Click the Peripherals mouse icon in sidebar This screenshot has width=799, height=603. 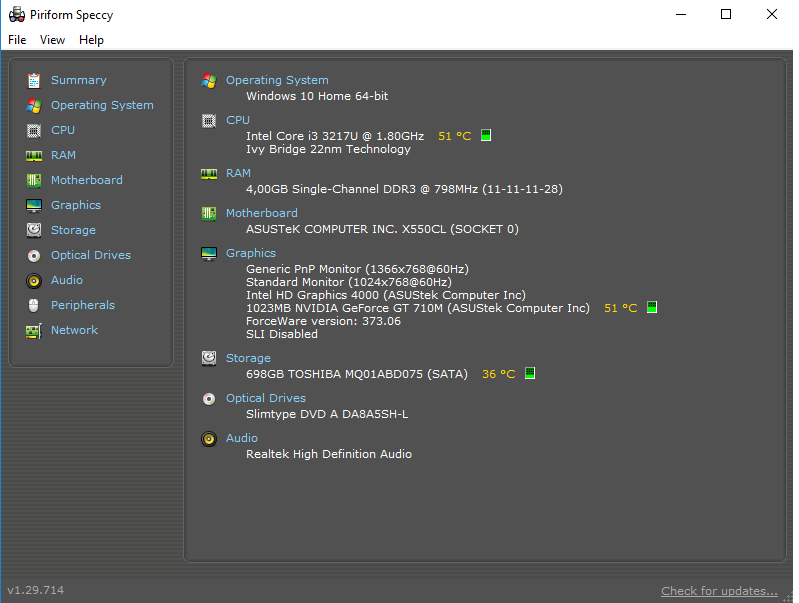pos(34,305)
